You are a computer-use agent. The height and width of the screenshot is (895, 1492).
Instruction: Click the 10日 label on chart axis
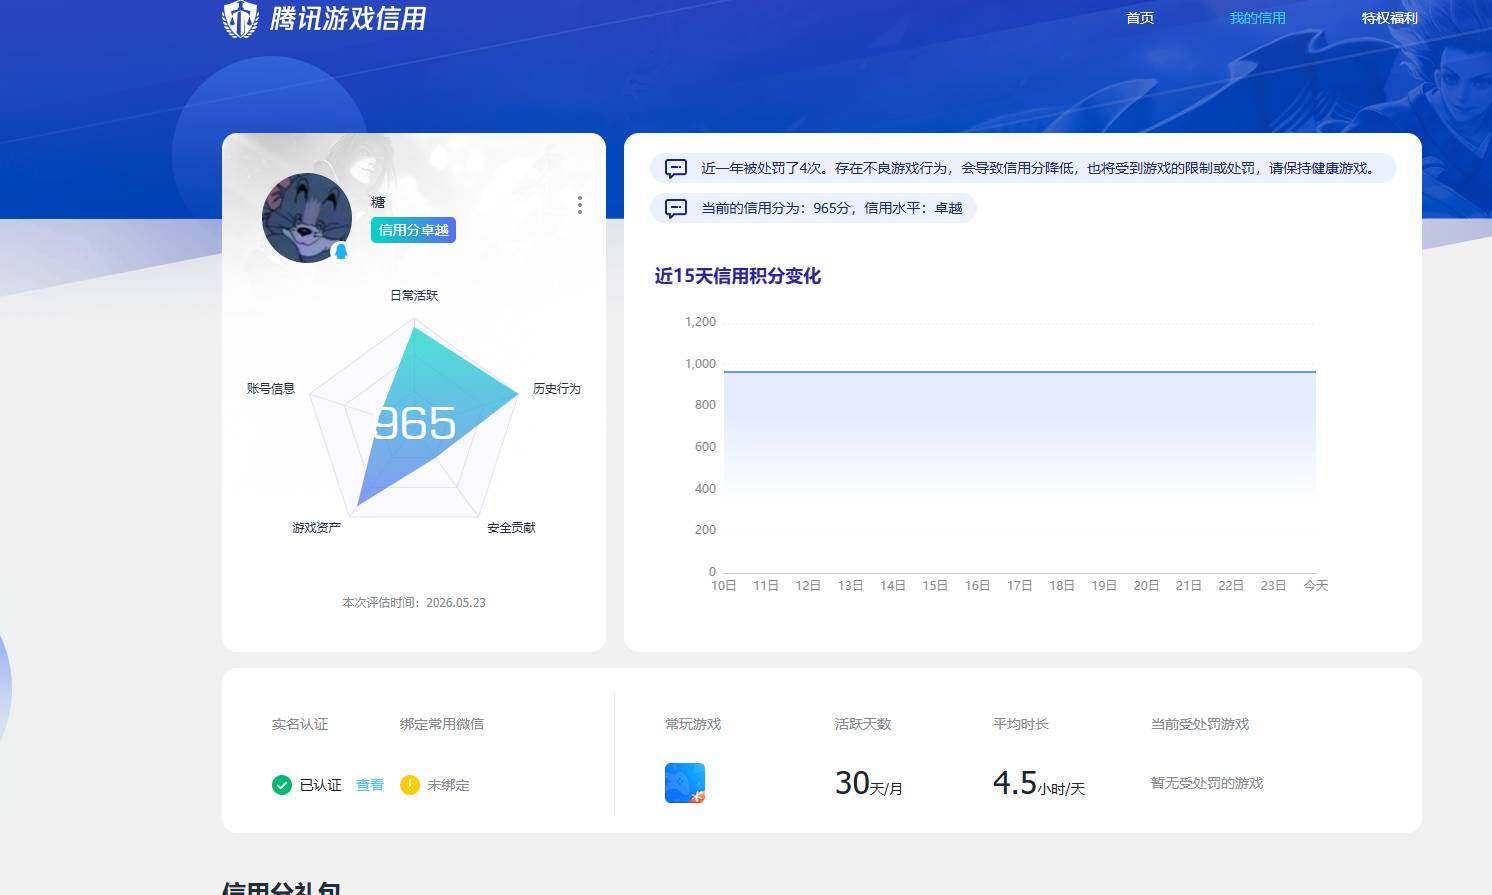[724, 585]
